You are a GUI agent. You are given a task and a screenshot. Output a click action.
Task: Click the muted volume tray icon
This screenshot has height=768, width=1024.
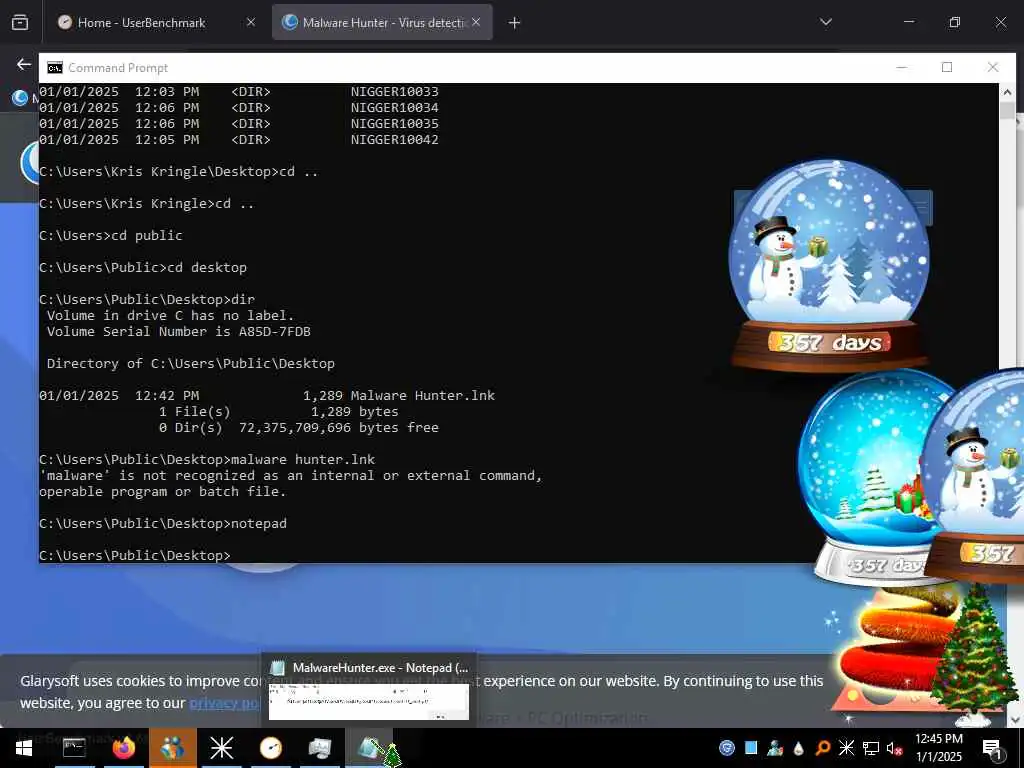click(894, 748)
